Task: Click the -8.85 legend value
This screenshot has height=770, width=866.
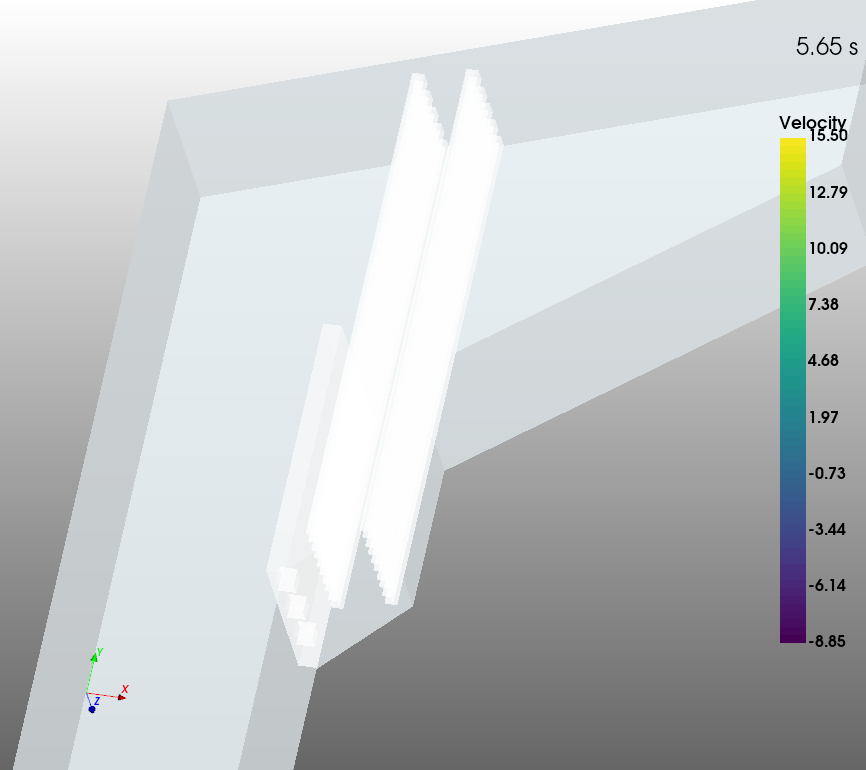Action: pos(827,641)
